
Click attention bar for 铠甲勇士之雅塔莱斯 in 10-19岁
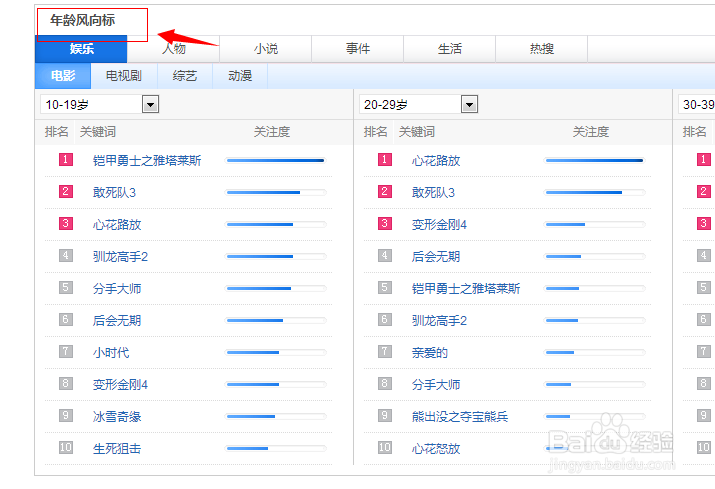click(276, 161)
